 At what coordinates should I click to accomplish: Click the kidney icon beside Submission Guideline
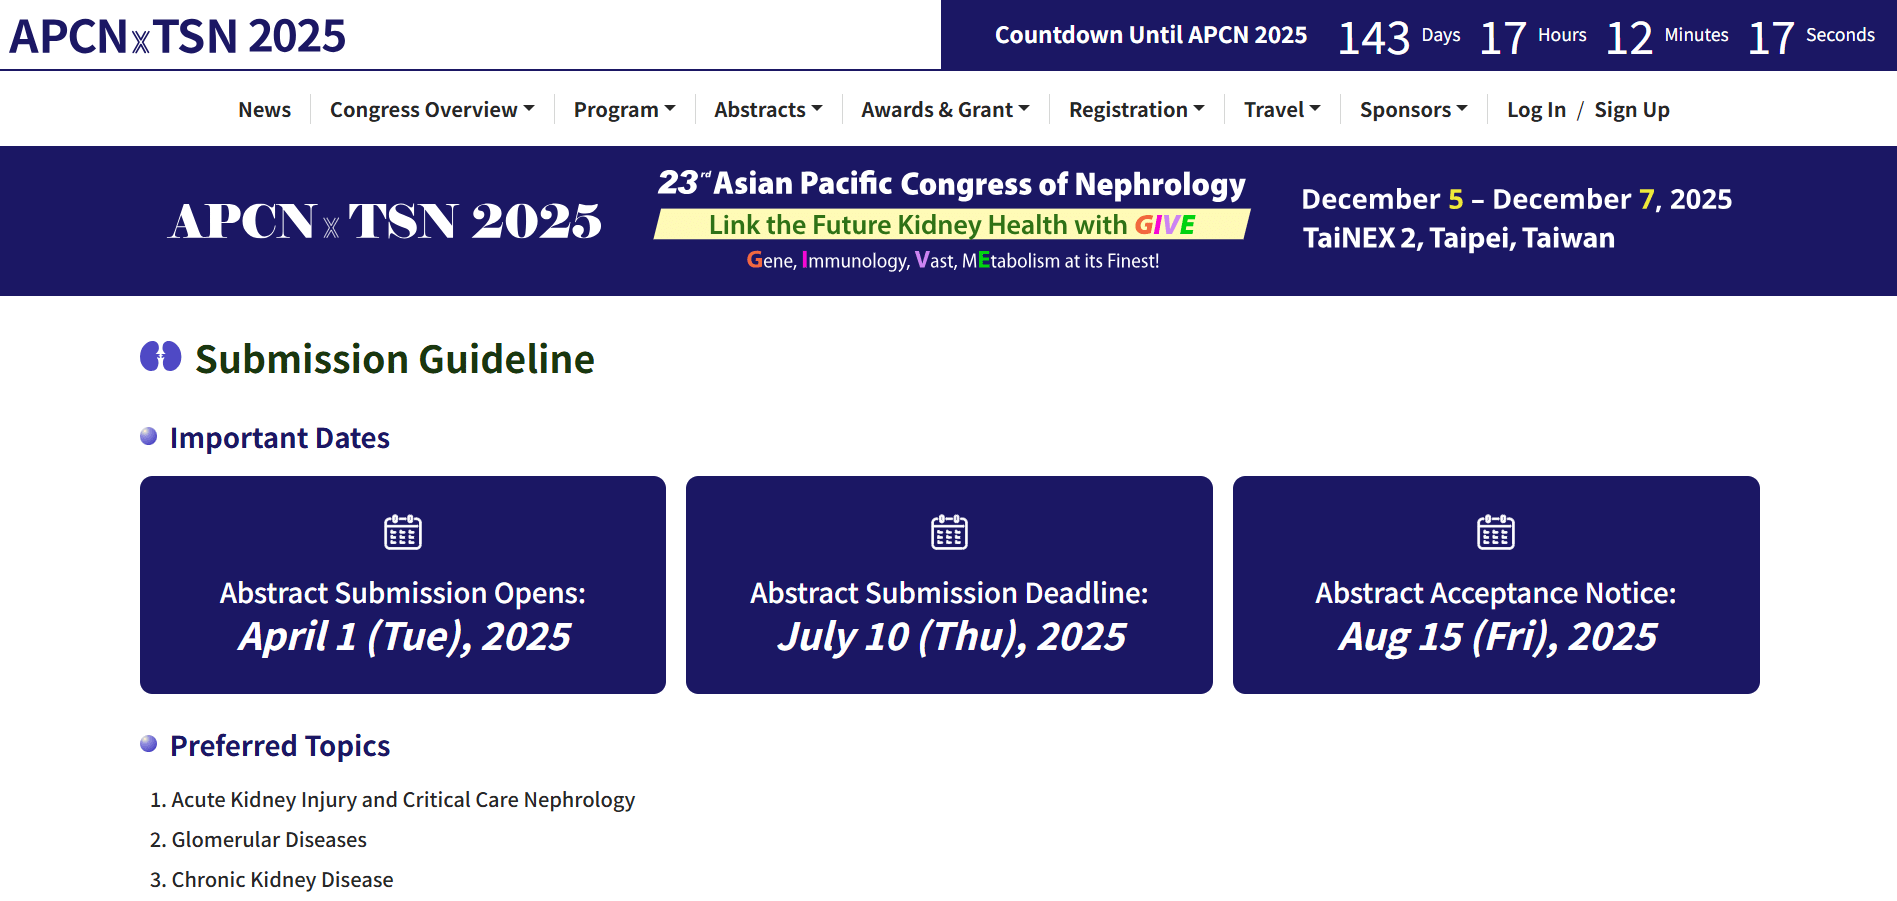[x=160, y=356]
